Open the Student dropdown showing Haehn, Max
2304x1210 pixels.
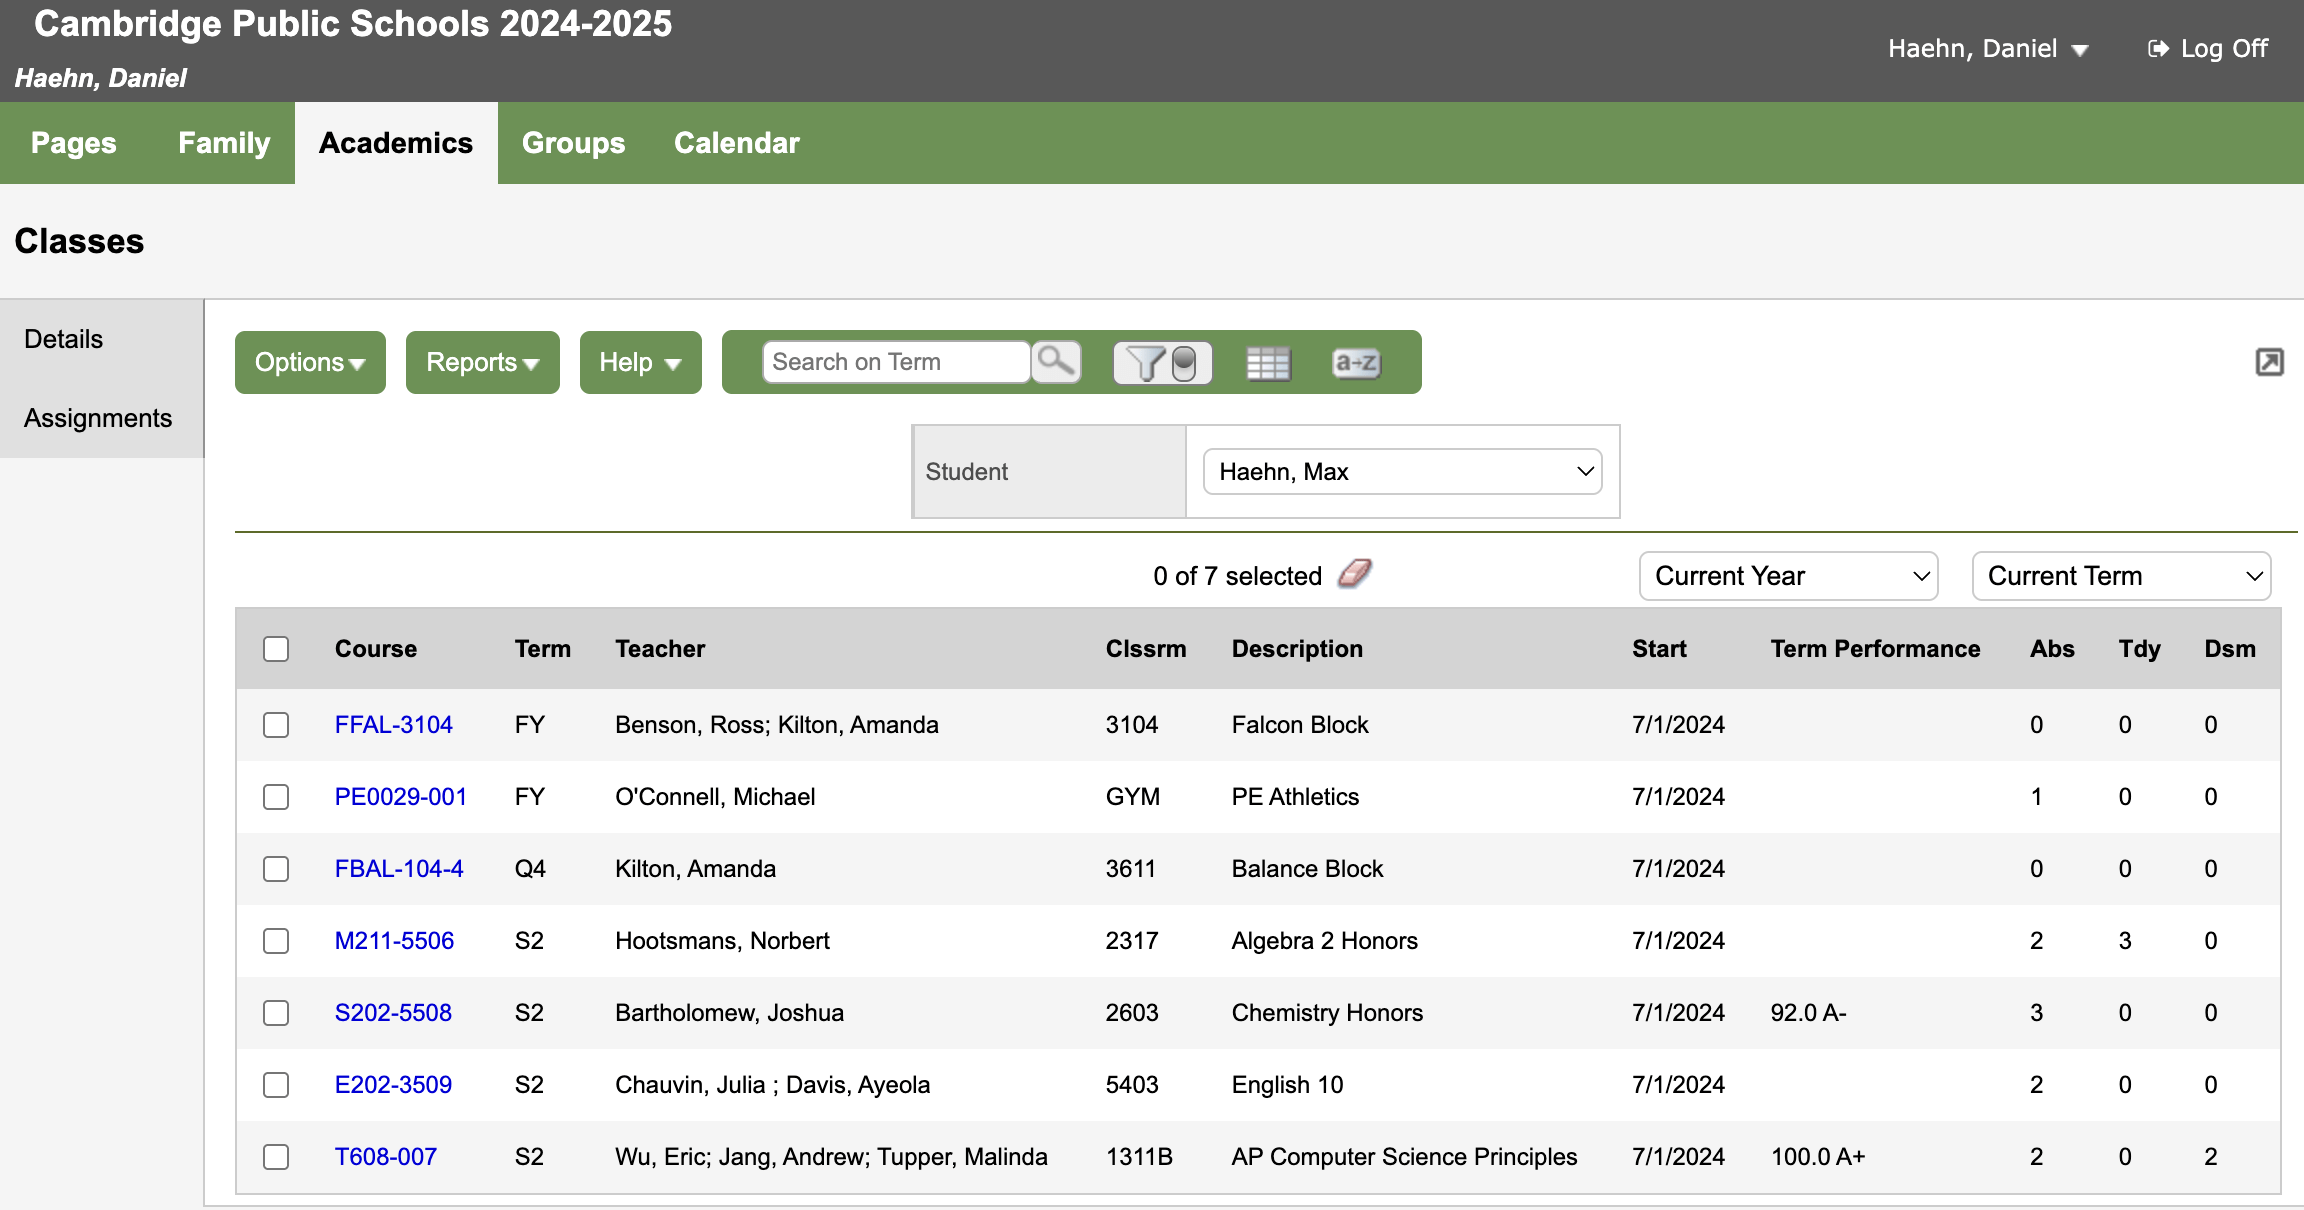click(x=1402, y=471)
